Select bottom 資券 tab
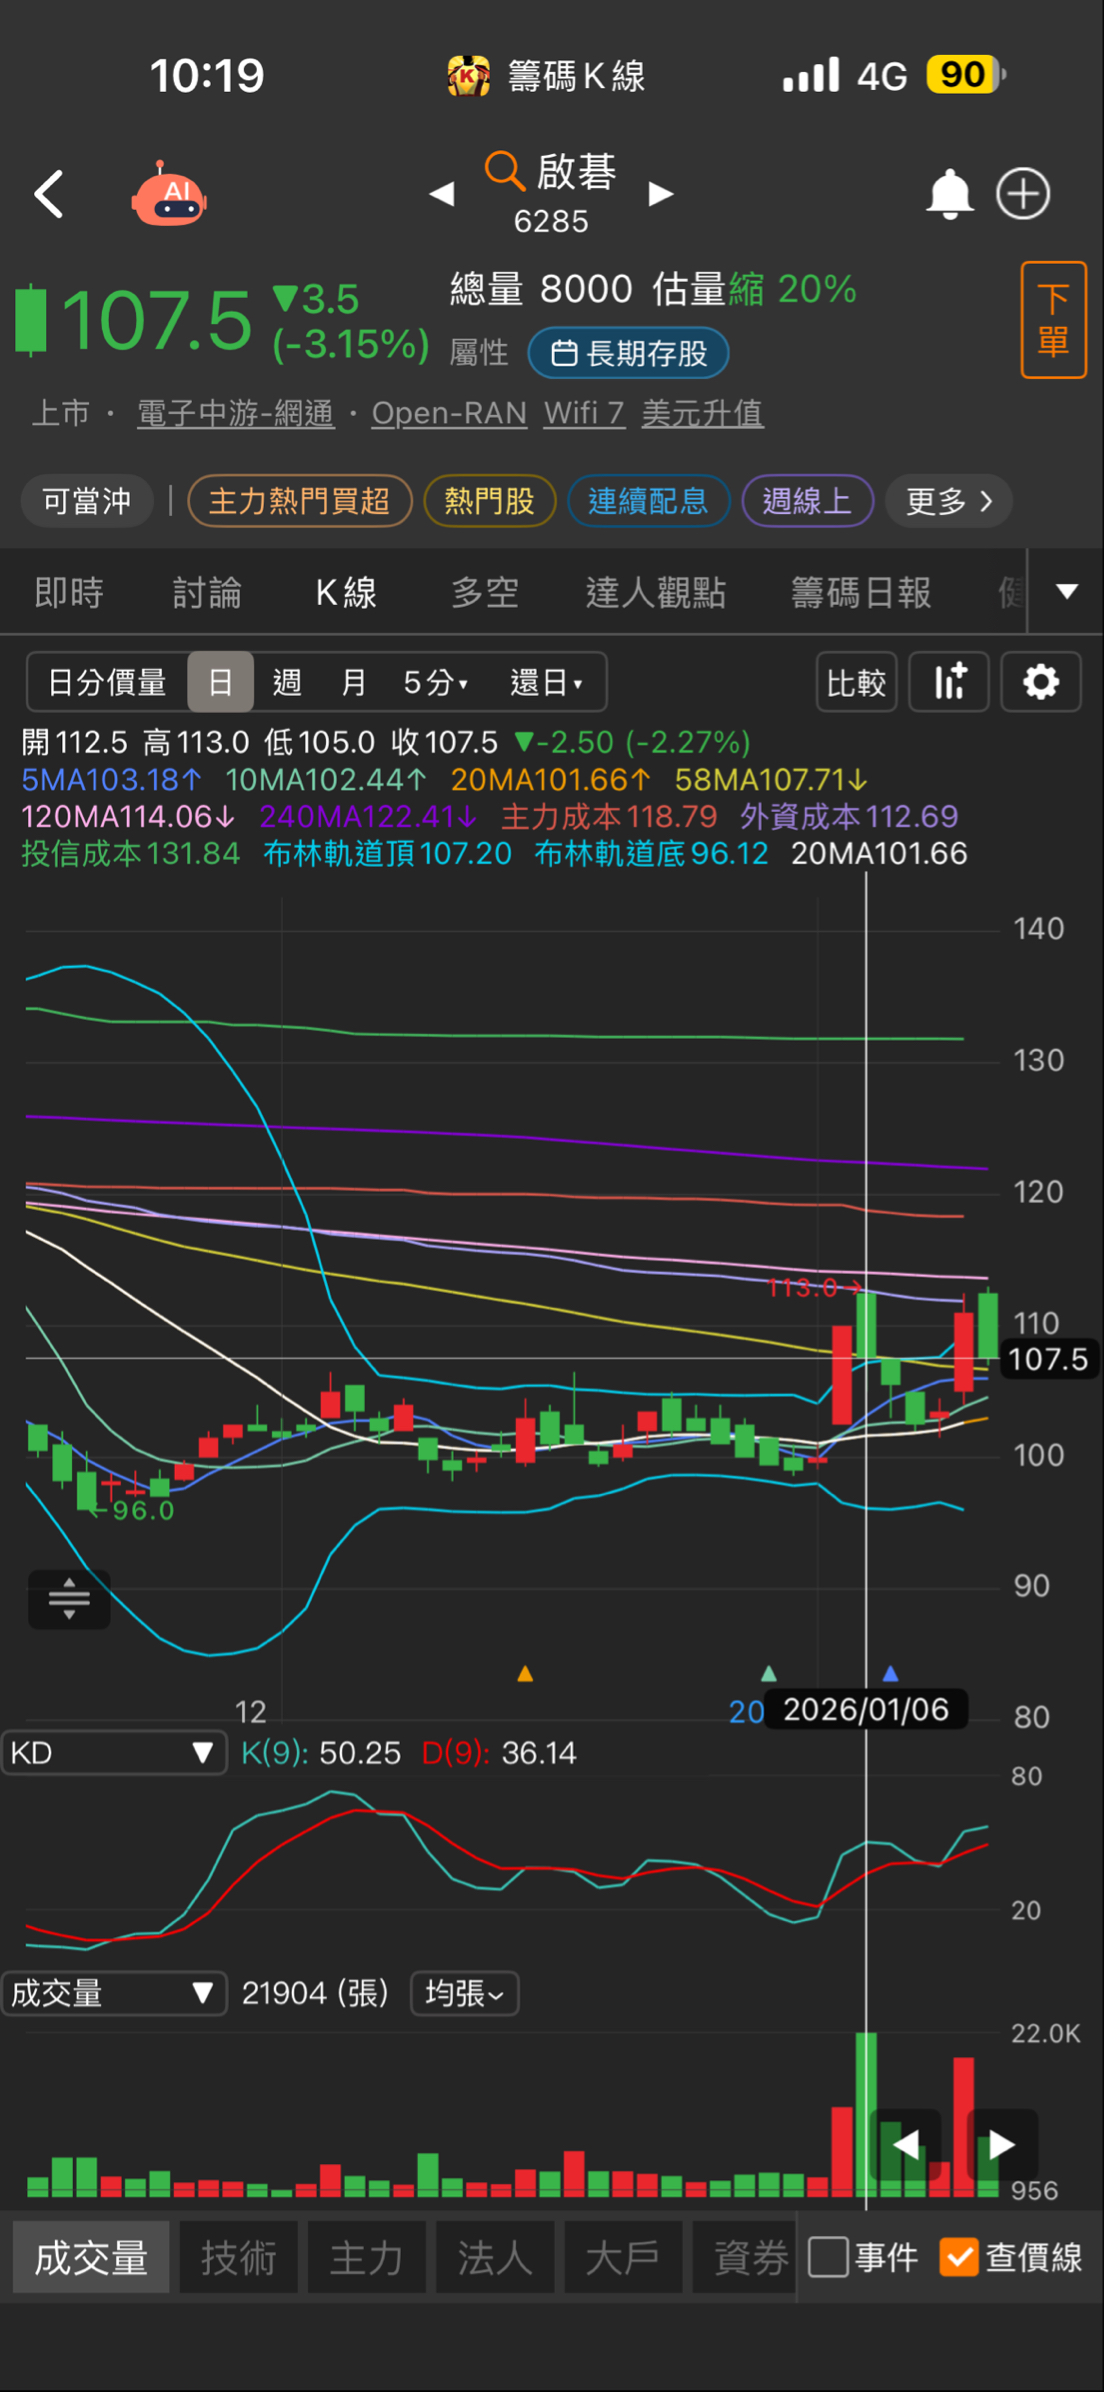The height and width of the screenshot is (2392, 1104). coord(746,2258)
